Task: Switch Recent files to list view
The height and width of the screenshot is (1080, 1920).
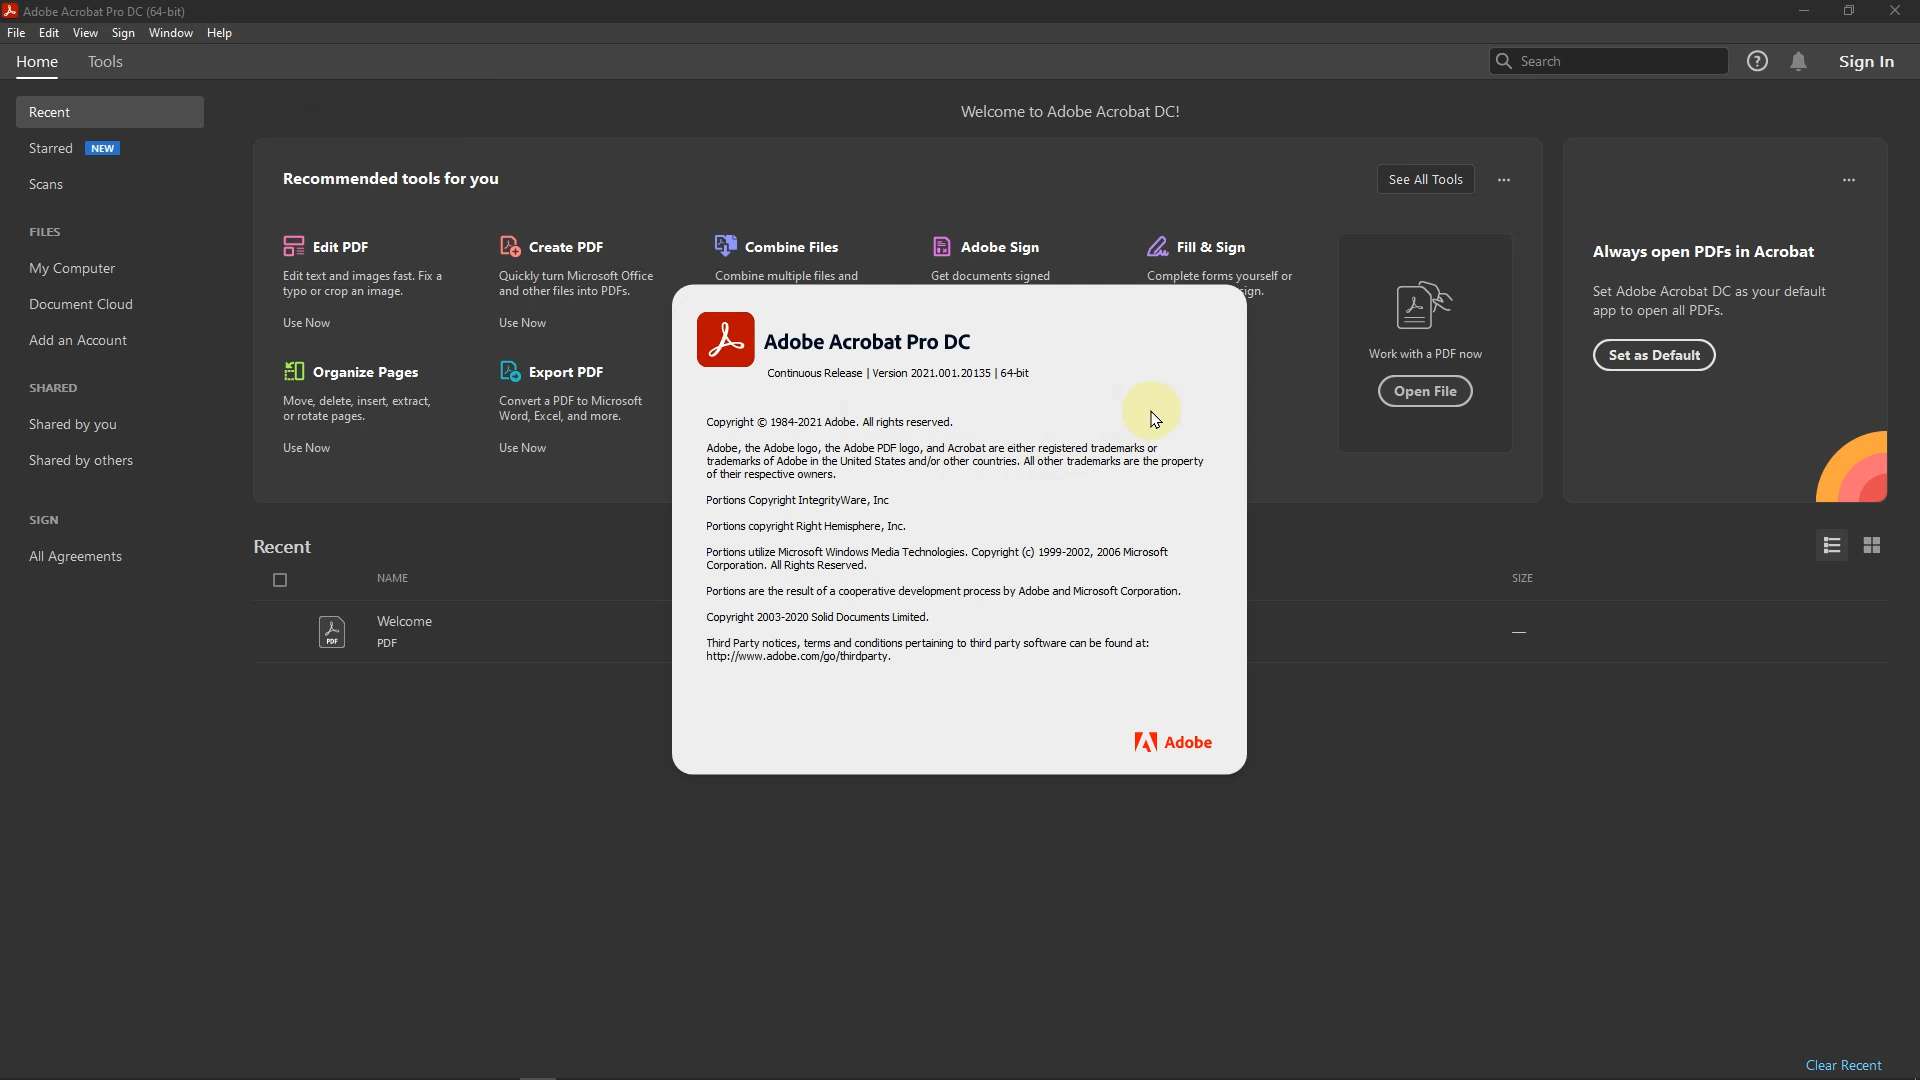Action: 1832,545
